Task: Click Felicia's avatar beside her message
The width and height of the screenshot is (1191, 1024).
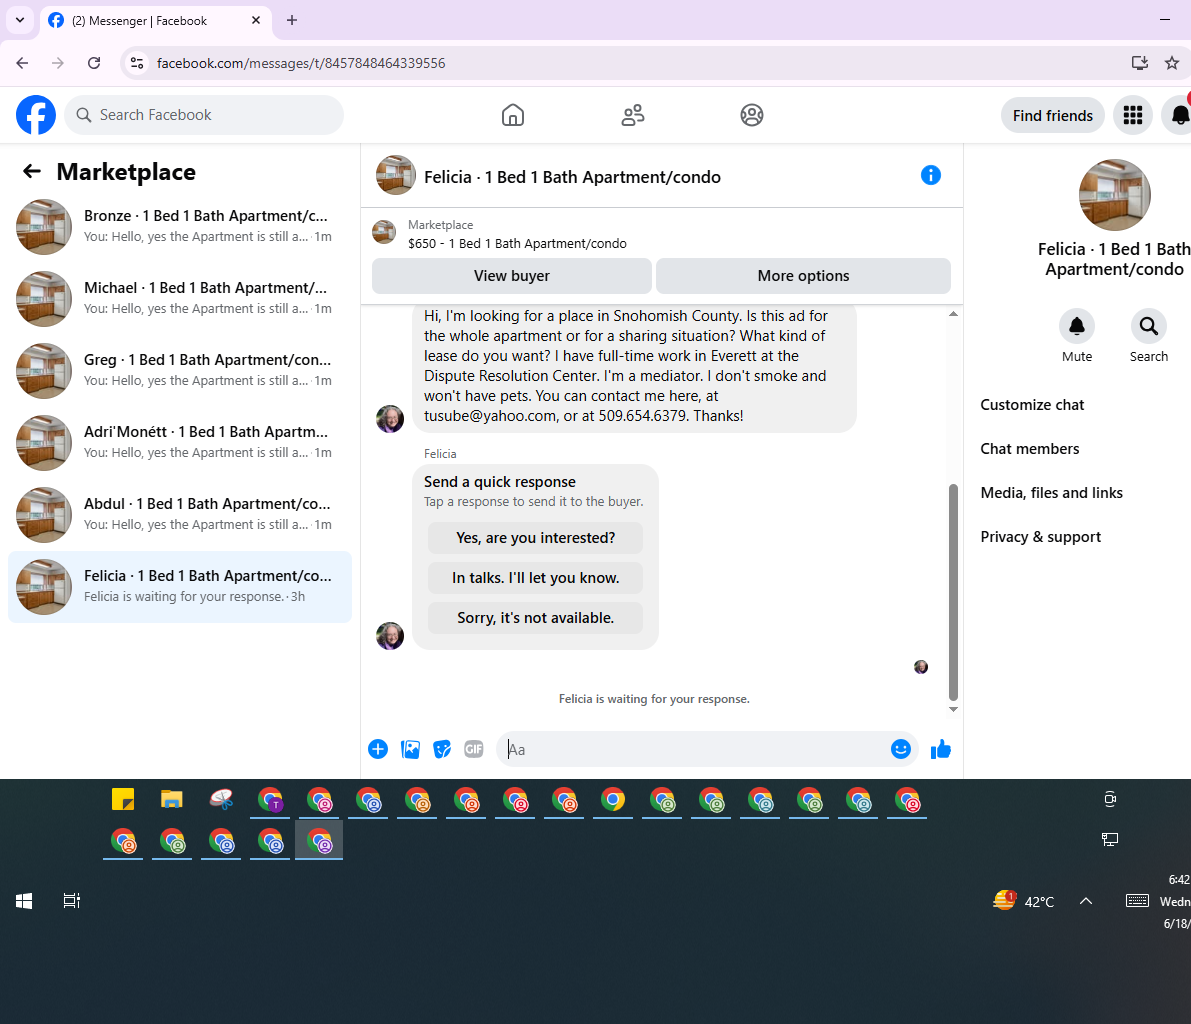Action: pyautogui.click(x=390, y=419)
